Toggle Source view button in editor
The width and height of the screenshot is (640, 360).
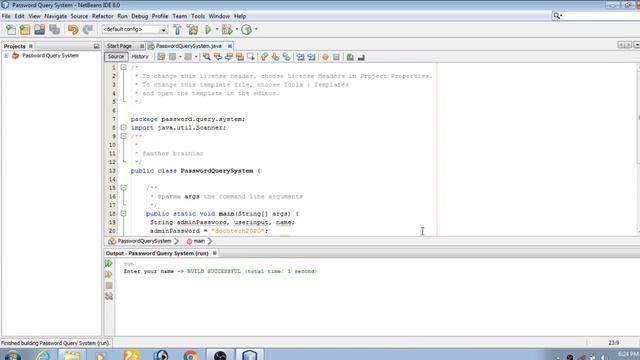click(x=116, y=57)
